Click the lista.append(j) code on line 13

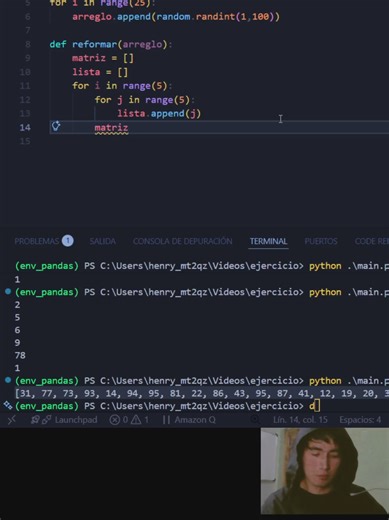point(159,114)
